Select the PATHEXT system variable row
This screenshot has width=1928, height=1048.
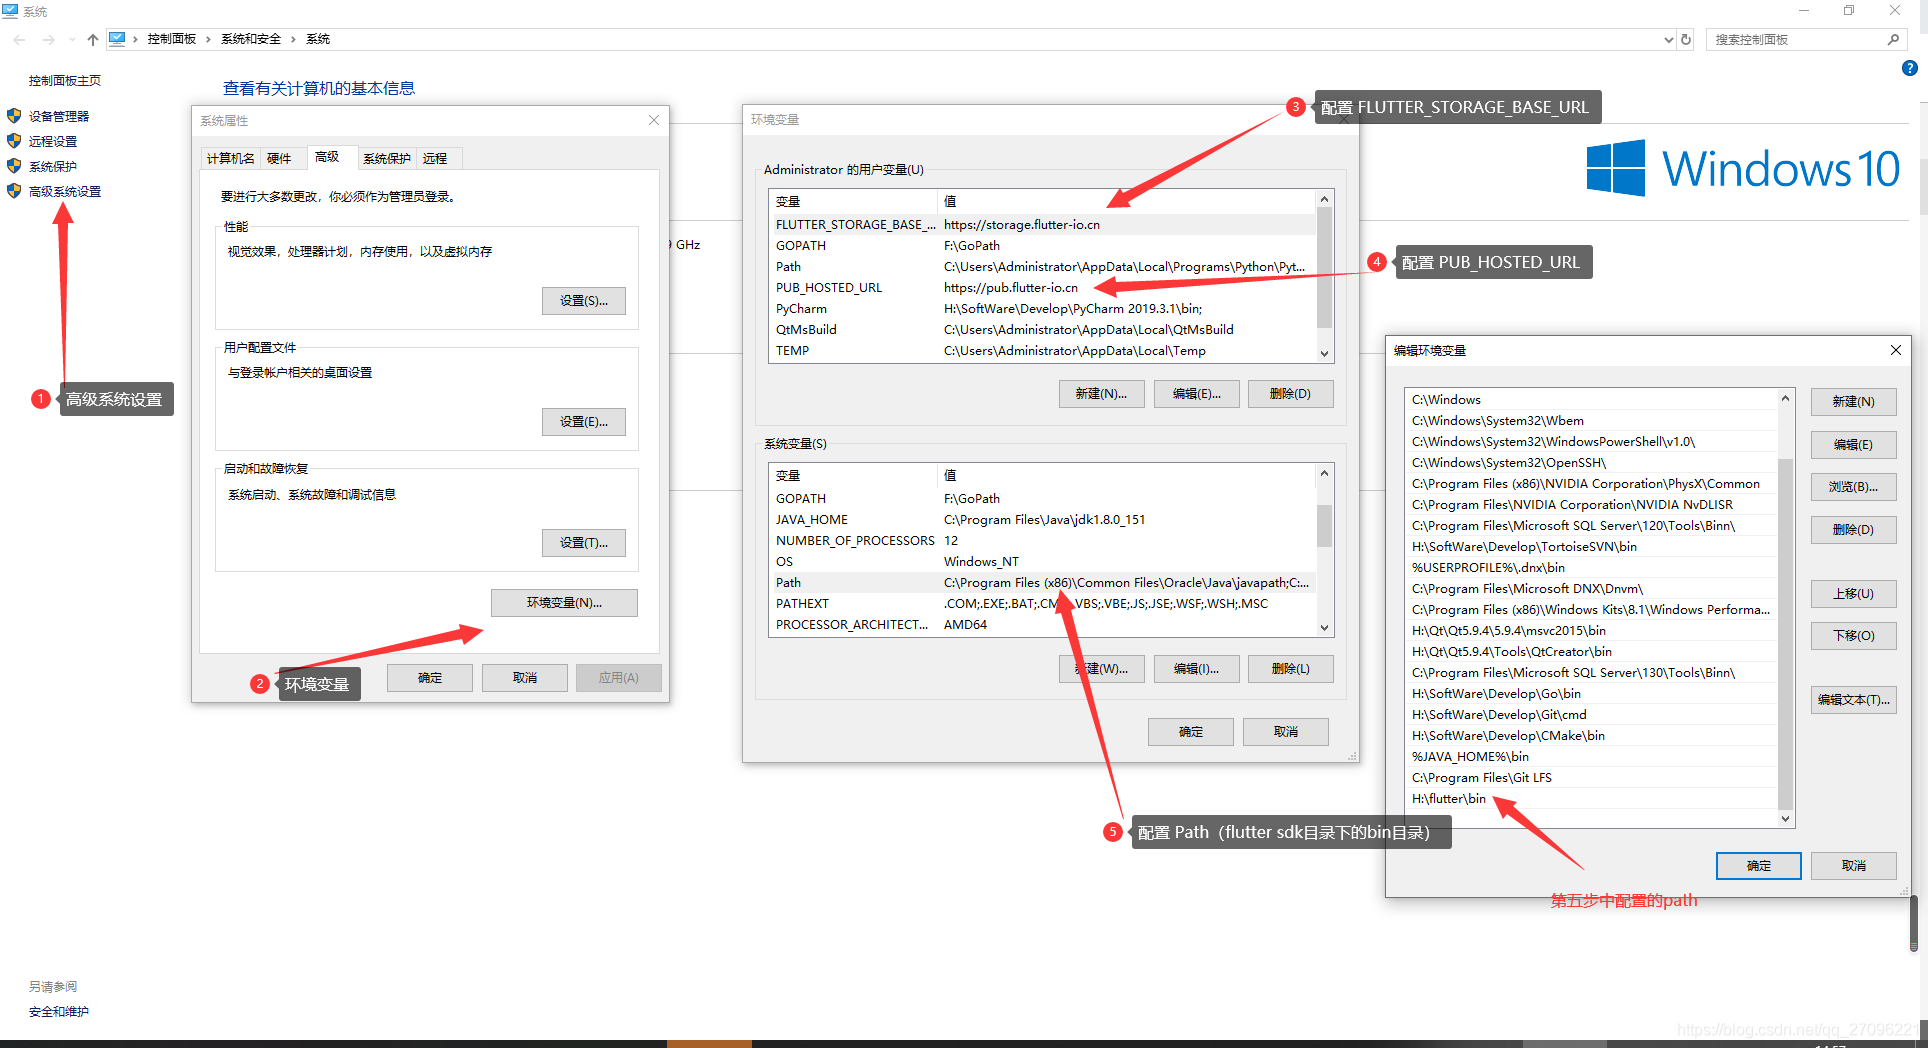point(1044,603)
